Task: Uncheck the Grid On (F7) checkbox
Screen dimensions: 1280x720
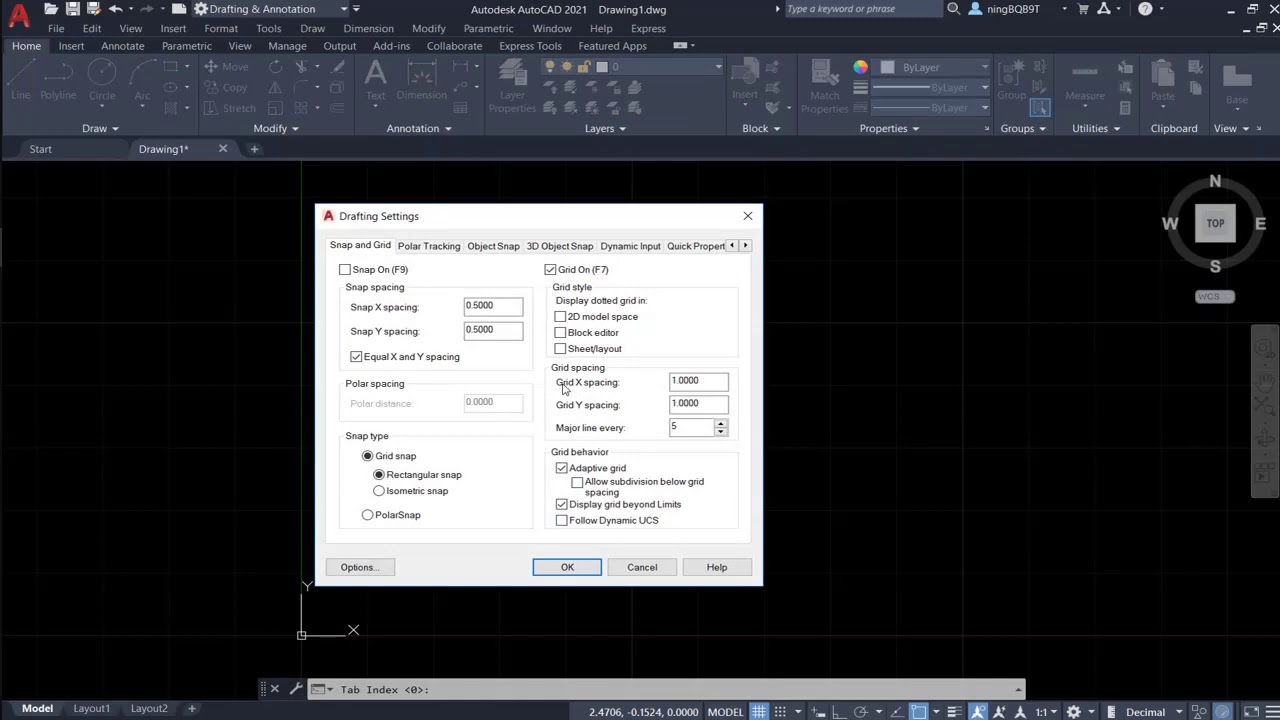Action: 550,270
